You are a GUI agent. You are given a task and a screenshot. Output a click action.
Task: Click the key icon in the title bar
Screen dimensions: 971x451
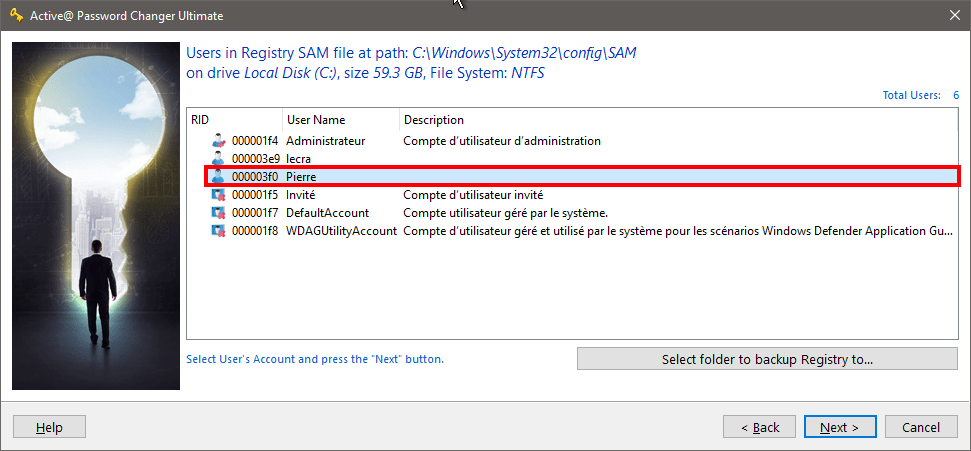point(17,15)
